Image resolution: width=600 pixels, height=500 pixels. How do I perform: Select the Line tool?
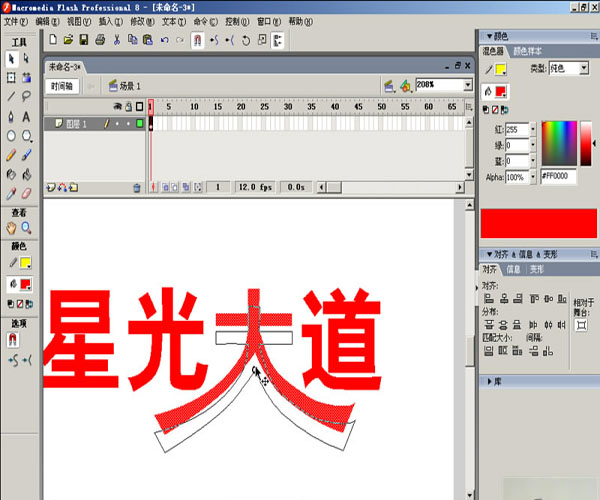click(x=11, y=96)
